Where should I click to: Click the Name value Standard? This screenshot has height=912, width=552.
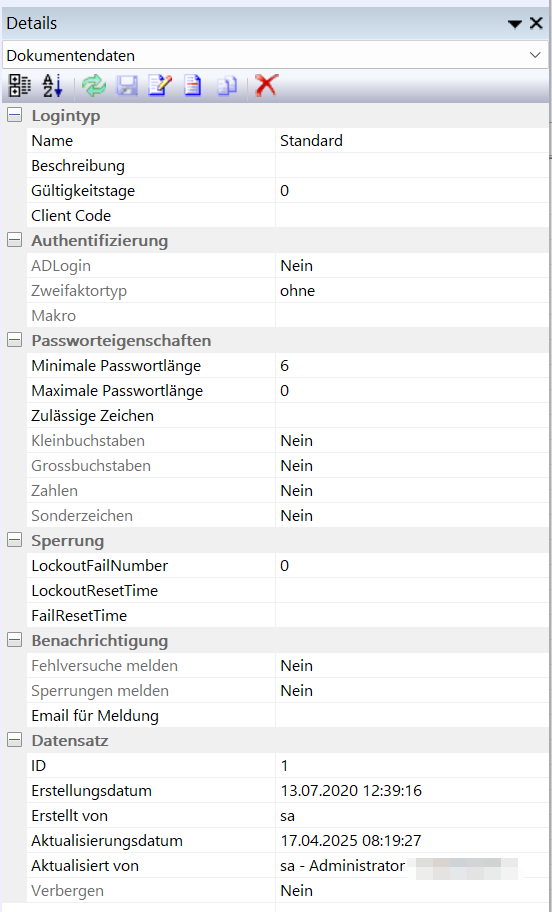click(x=311, y=141)
